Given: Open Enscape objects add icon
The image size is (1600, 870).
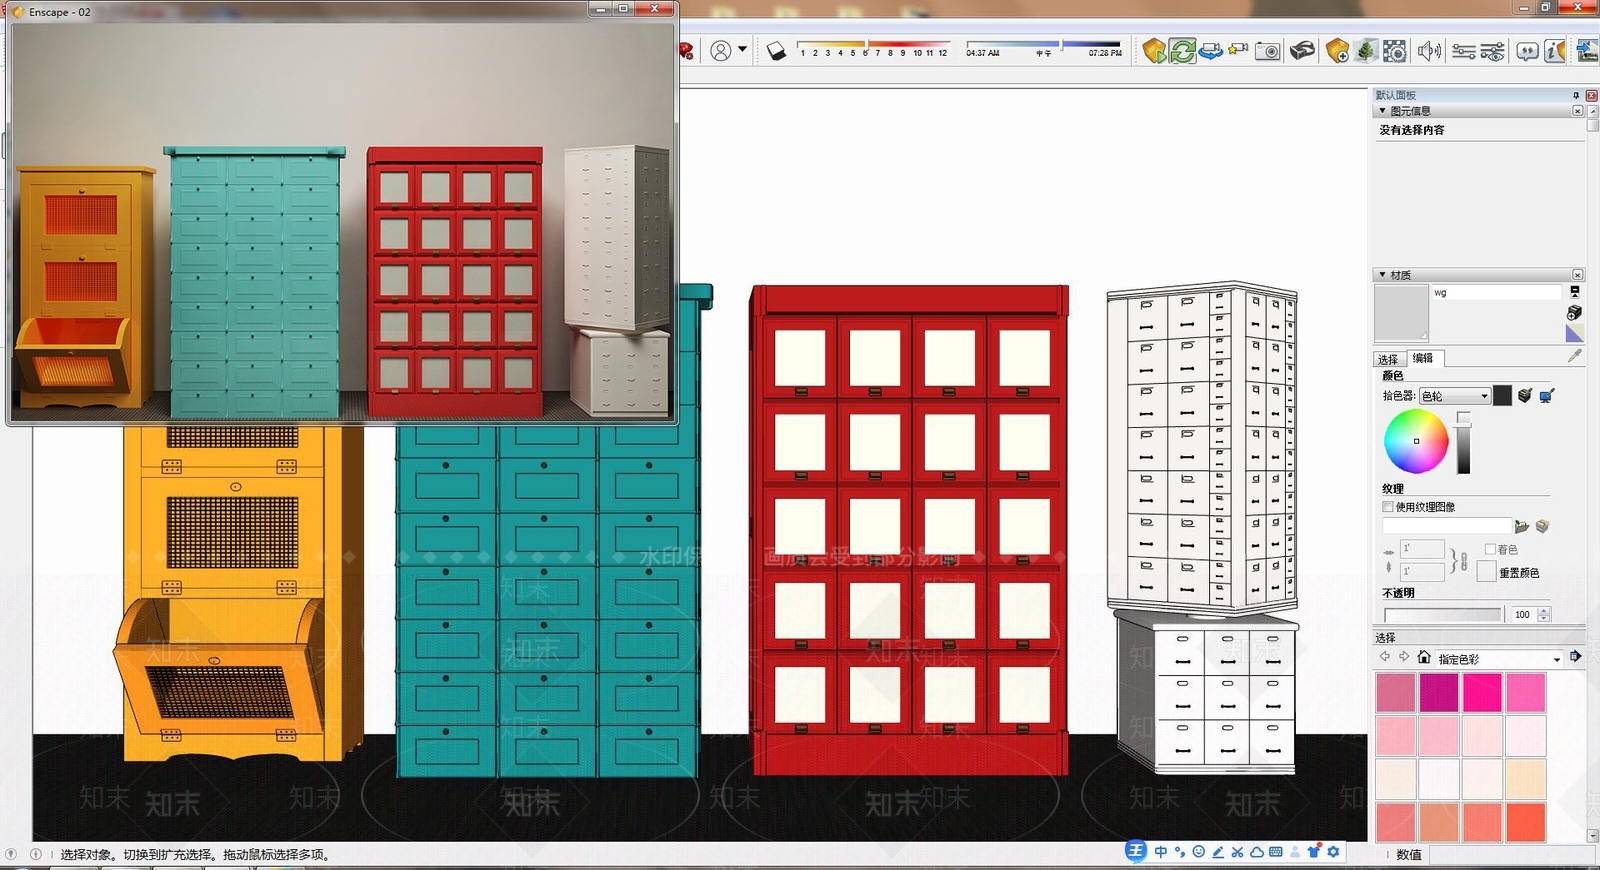Looking at the screenshot, I should tap(1337, 50).
